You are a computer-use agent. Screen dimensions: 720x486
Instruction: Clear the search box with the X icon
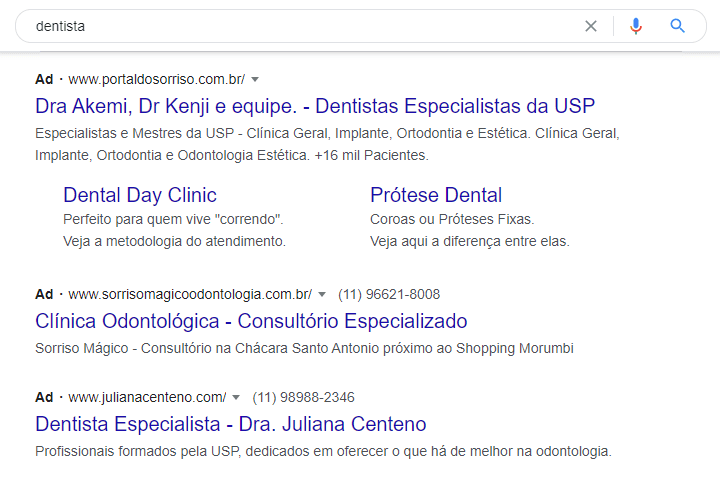pyautogui.click(x=591, y=26)
